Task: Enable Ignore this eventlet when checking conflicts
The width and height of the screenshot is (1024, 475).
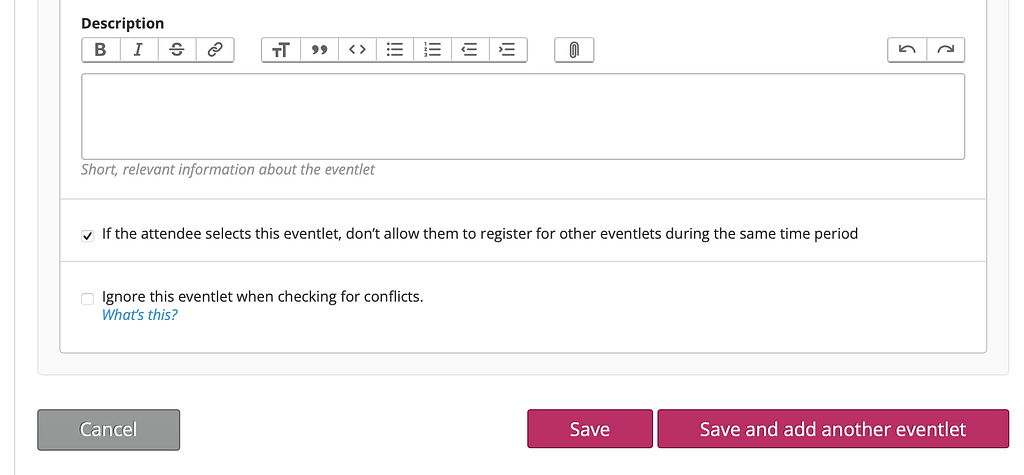Action: click(x=88, y=299)
